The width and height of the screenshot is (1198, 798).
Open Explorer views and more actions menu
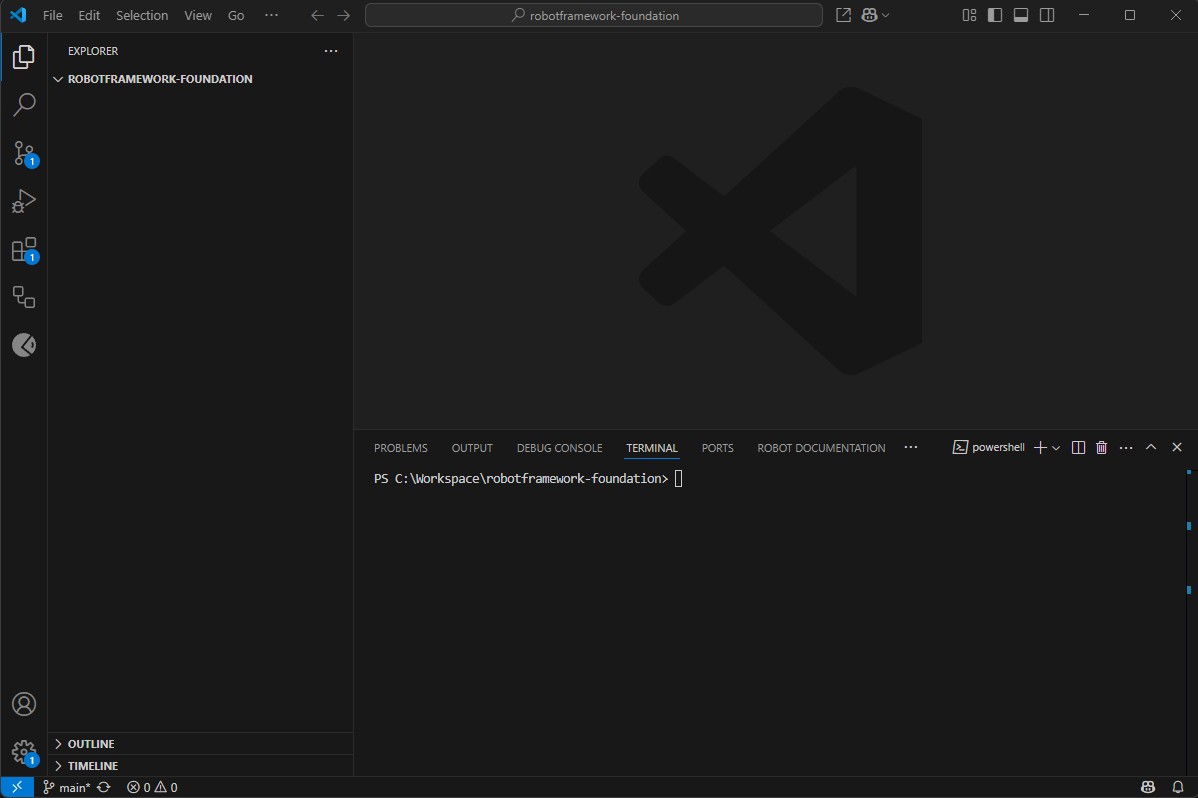coord(331,50)
